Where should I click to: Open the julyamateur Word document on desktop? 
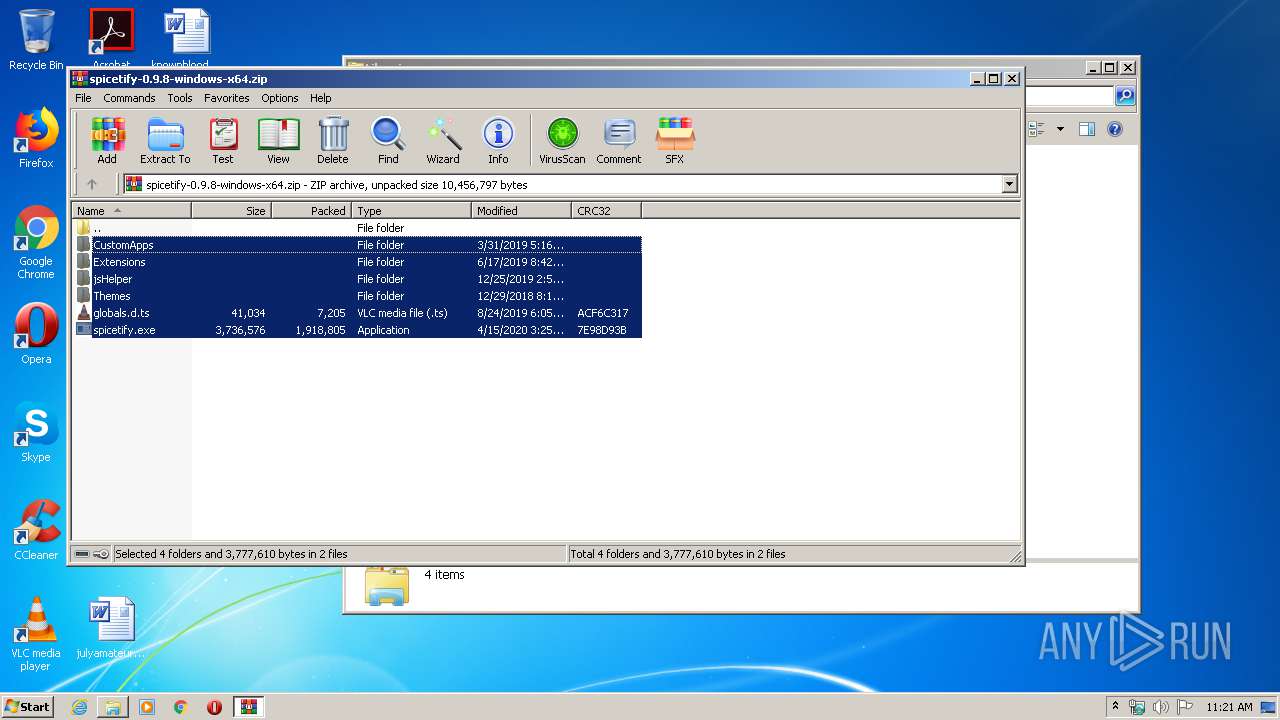point(111,629)
